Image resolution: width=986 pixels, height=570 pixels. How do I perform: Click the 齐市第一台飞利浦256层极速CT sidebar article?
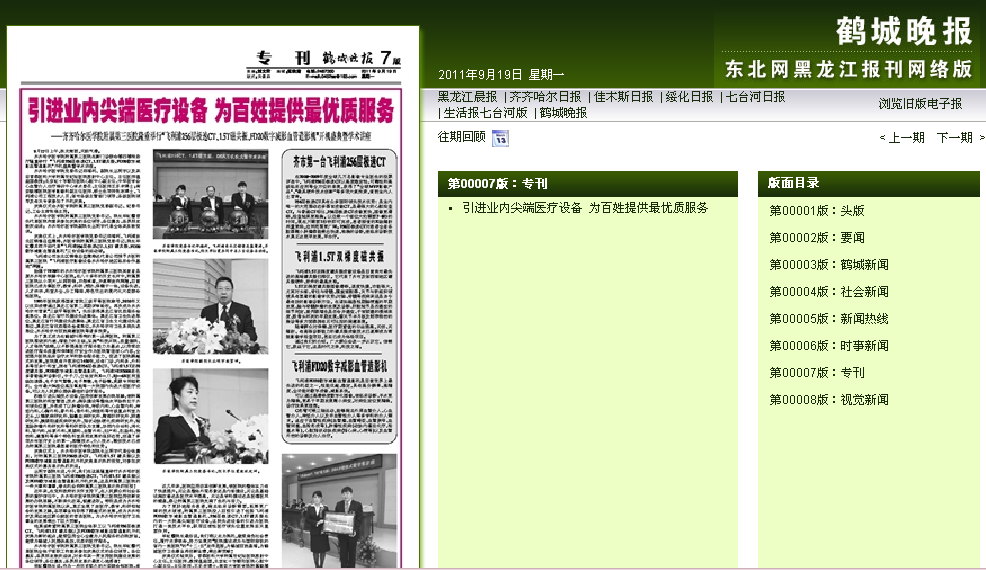[x=340, y=196]
